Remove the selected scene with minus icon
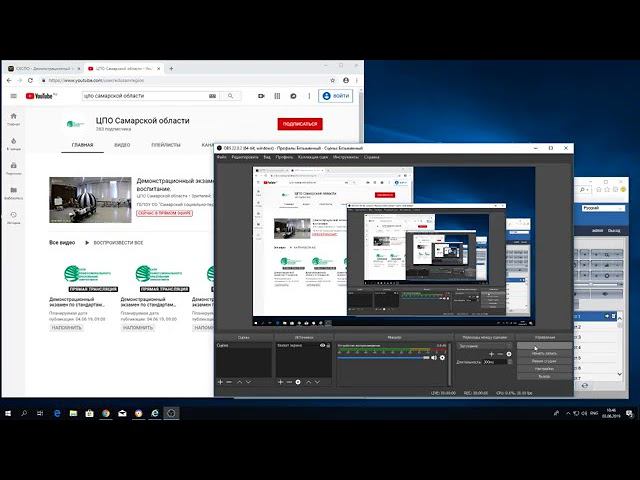 [x=229, y=382]
